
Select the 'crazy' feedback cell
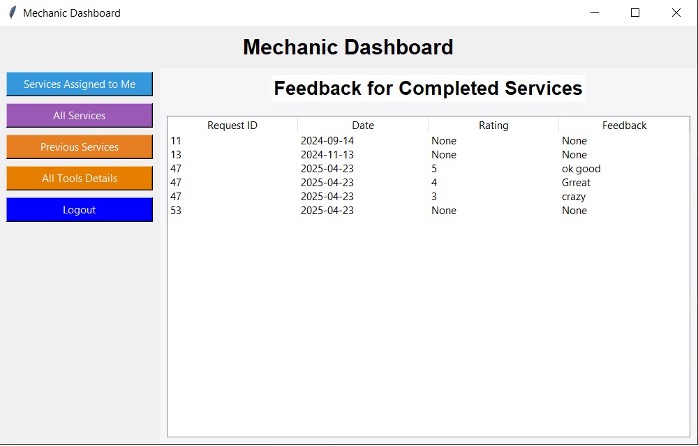(573, 196)
